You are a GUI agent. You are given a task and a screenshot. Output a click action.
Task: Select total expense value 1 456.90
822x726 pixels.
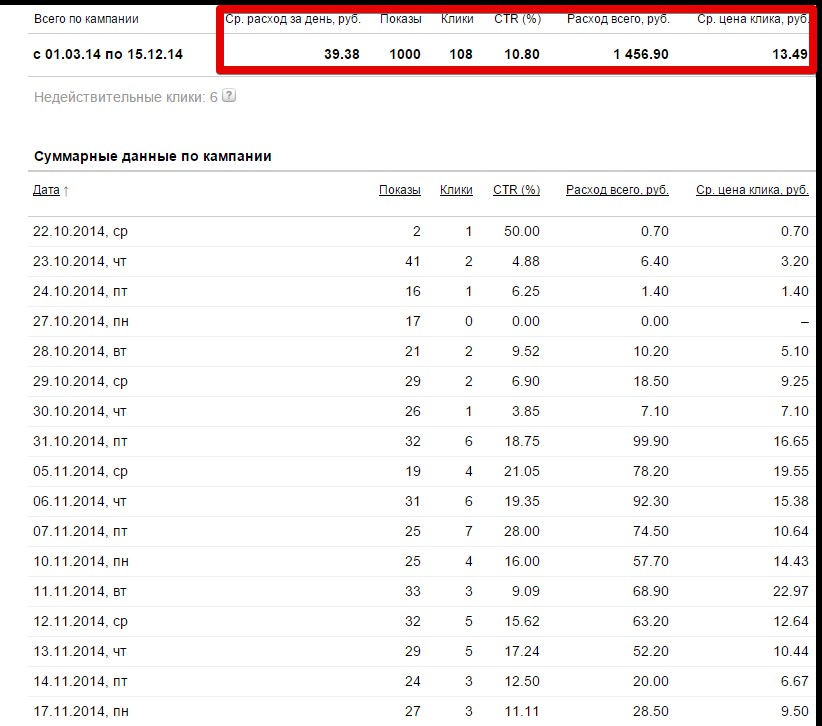[641, 55]
